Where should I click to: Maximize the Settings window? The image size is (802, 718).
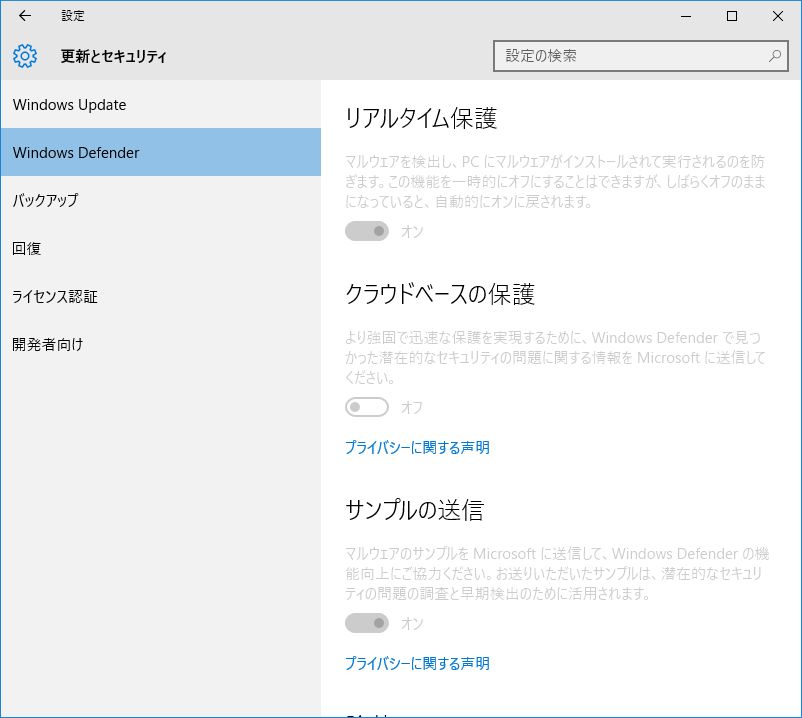[x=732, y=16]
